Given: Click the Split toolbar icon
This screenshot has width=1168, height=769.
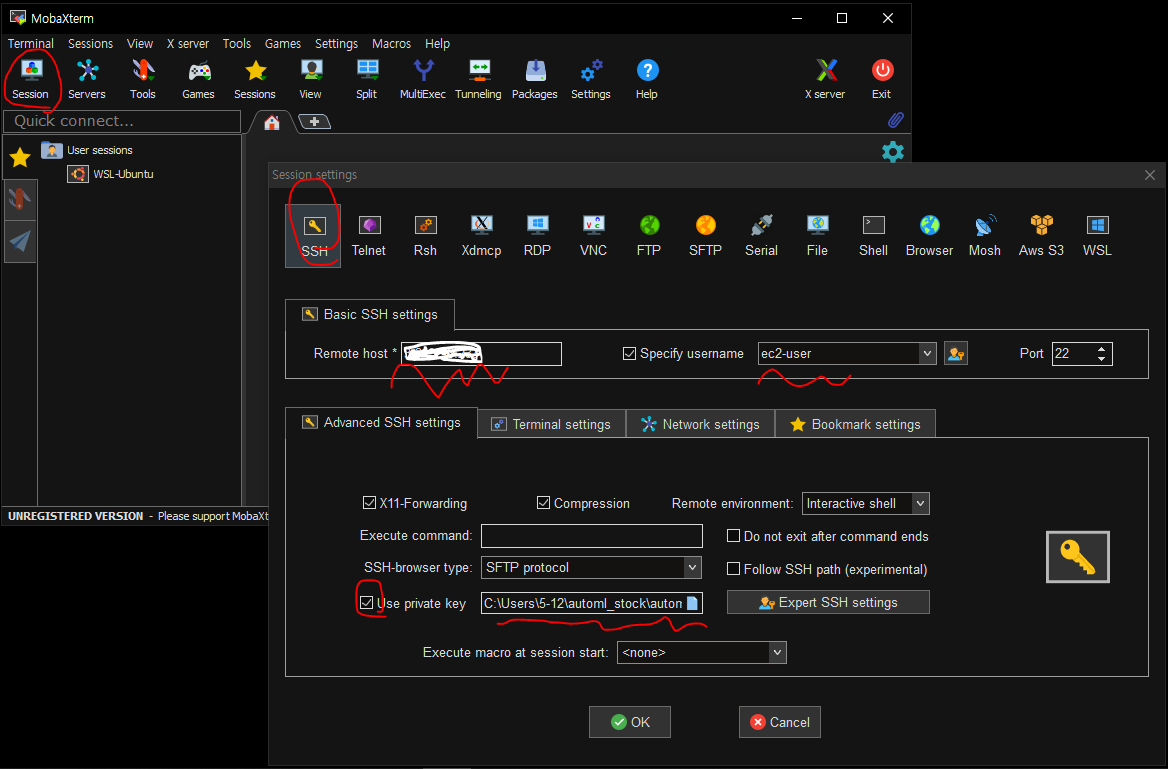Looking at the screenshot, I should click(366, 79).
